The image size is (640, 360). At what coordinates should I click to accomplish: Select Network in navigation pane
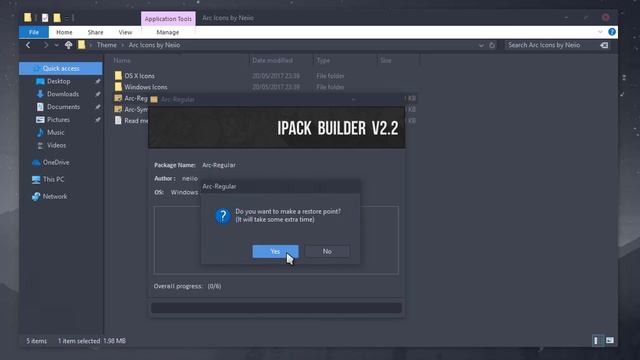click(55, 196)
